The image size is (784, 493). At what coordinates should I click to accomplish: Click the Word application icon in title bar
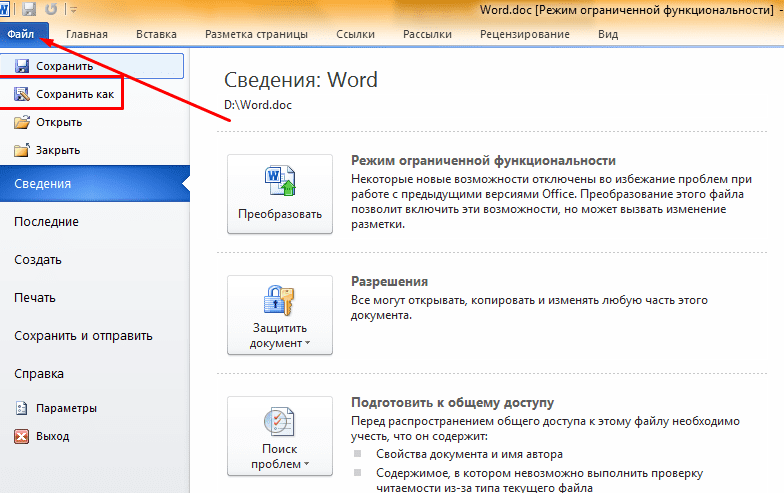click(4, 8)
